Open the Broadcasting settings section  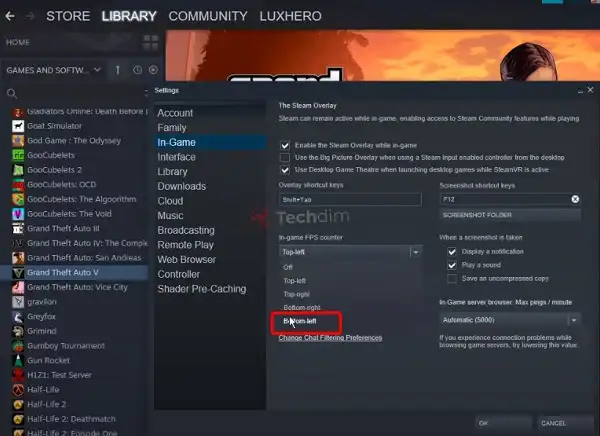coord(186,230)
